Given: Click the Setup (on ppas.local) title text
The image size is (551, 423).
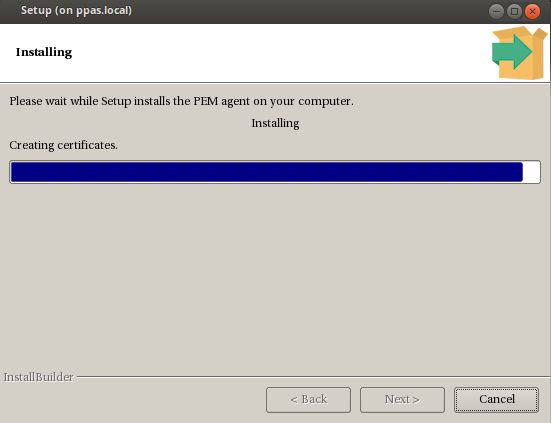Looking at the screenshot, I should point(76,11).
